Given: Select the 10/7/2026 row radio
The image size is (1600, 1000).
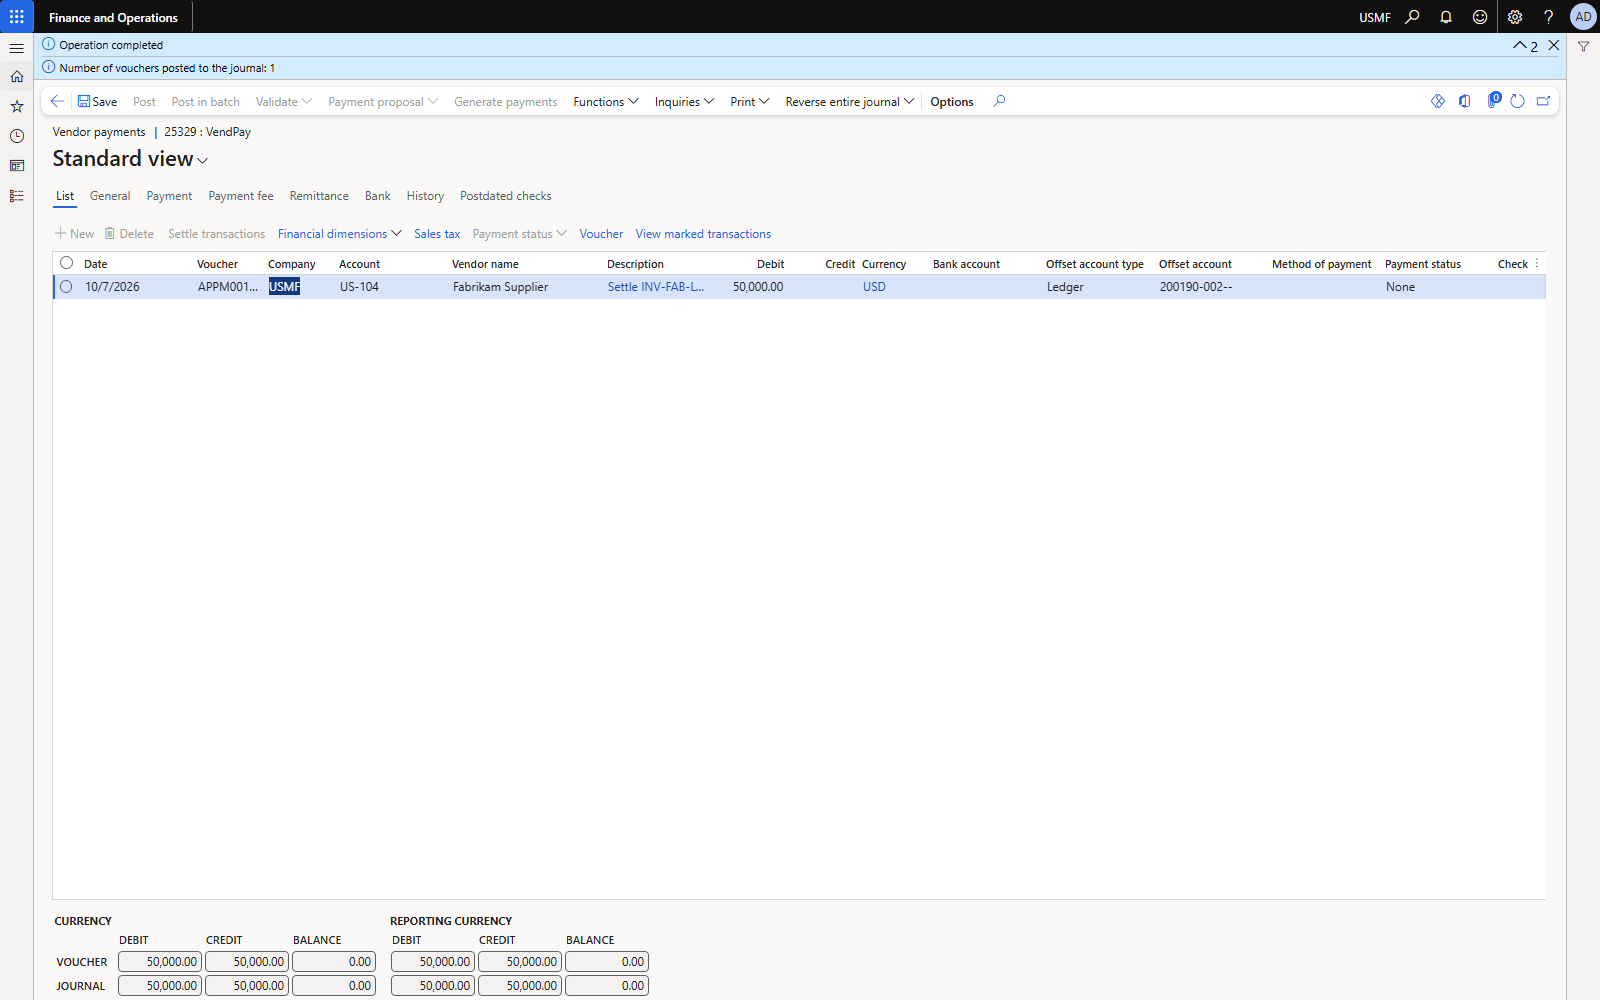Looking at the screenshot, I should coord(66,286).
